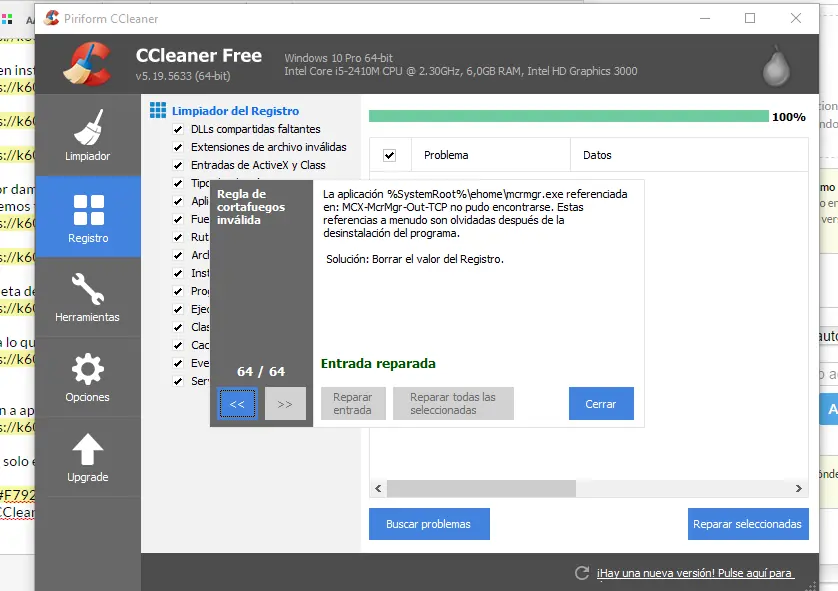Image resolution: width=838 pixels, height=591 pixels.
Task: Click the refresh icon beside the new version link
Action: pyautogui.click(x=582, y=573)
